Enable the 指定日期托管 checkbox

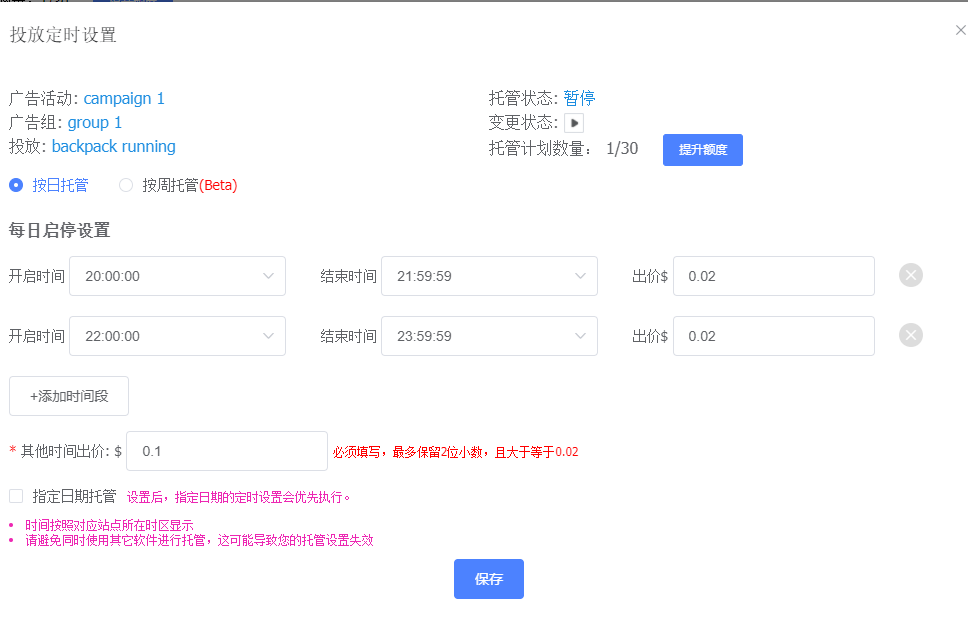click(15, 495)
